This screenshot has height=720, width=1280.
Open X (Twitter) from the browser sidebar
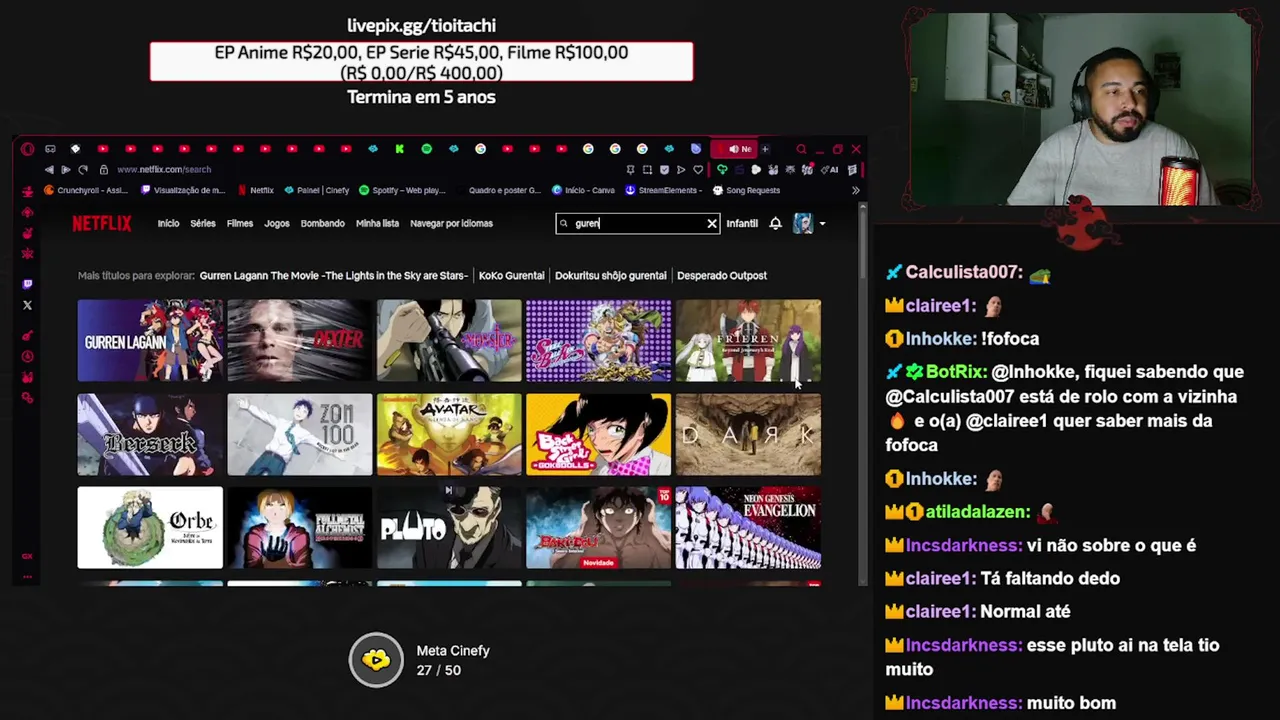pos(27,305)
